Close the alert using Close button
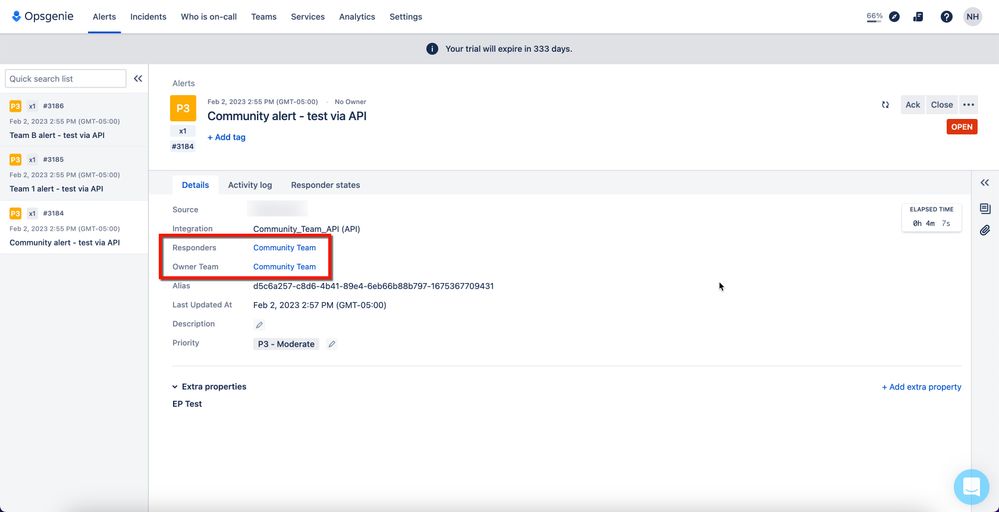Viewport: 999px width, 512px height. 942,104
